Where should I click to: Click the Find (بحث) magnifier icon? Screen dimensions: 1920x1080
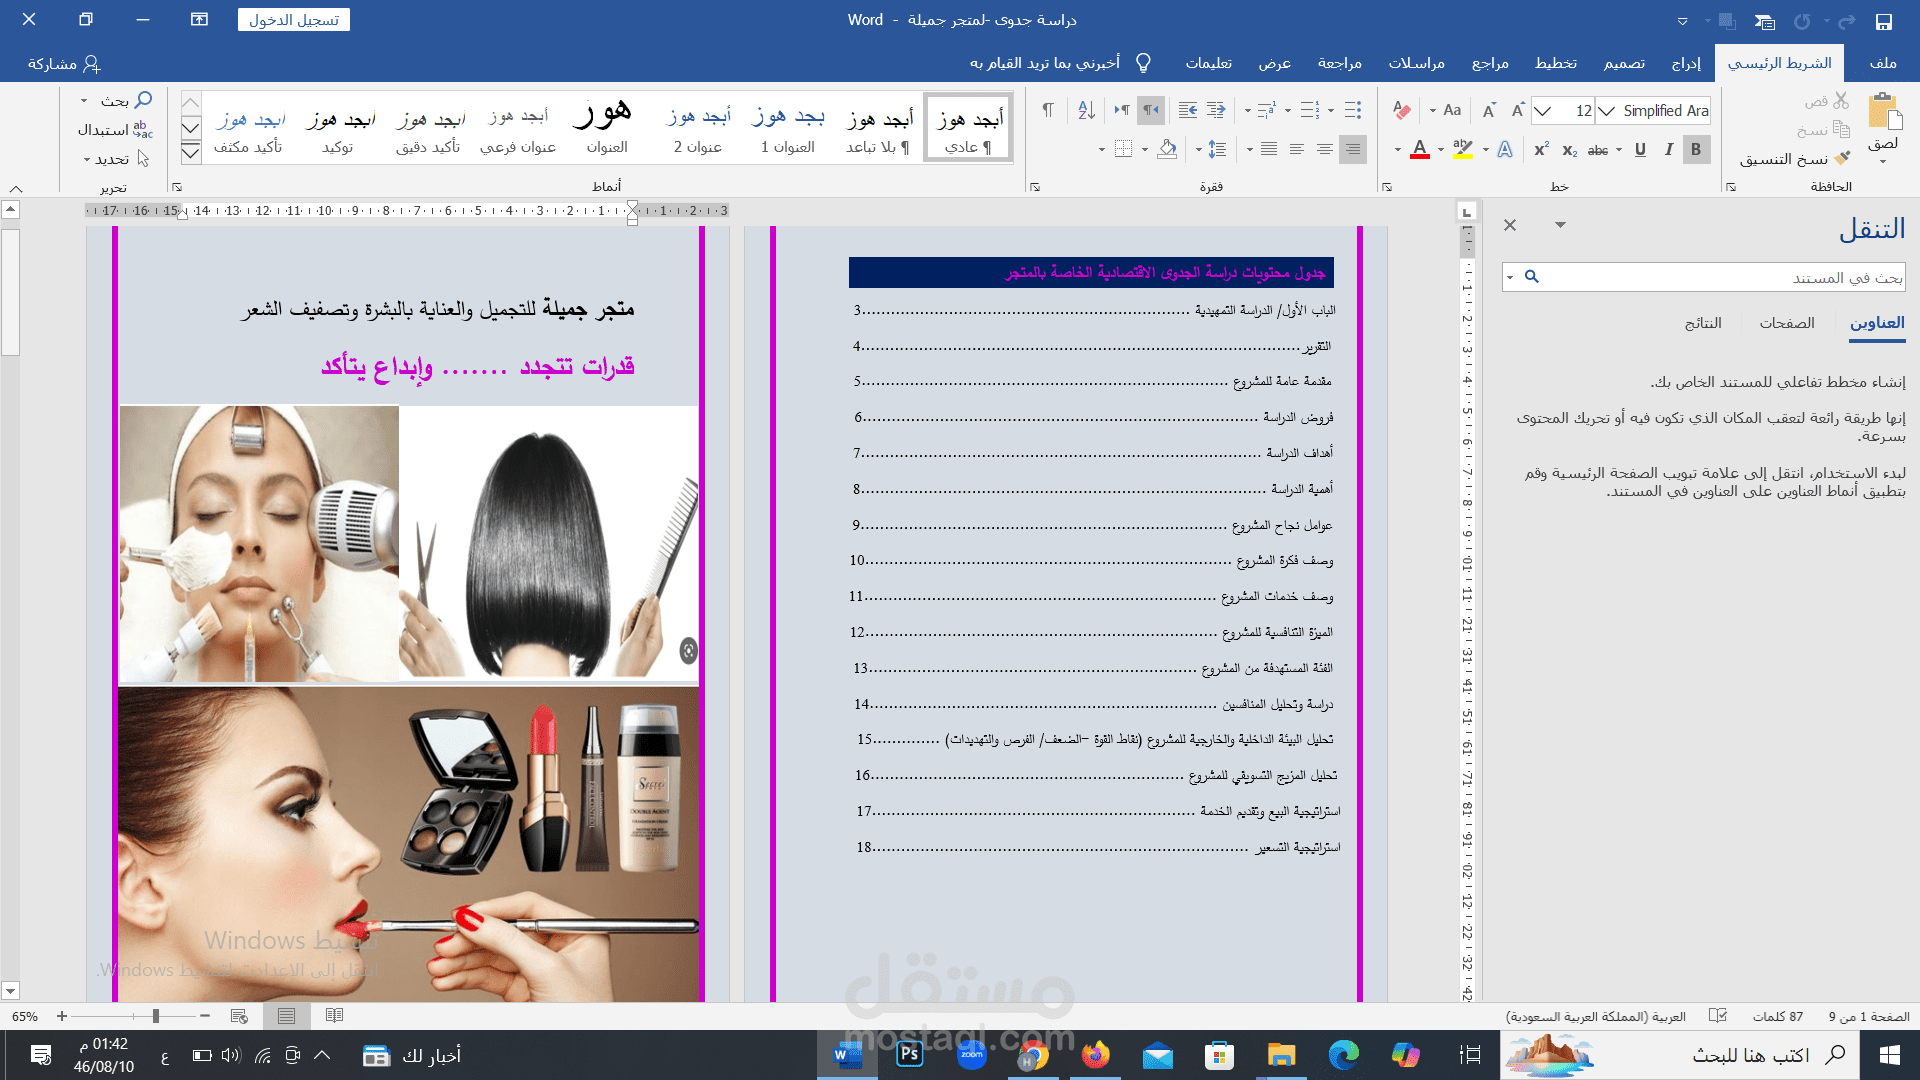143,100
